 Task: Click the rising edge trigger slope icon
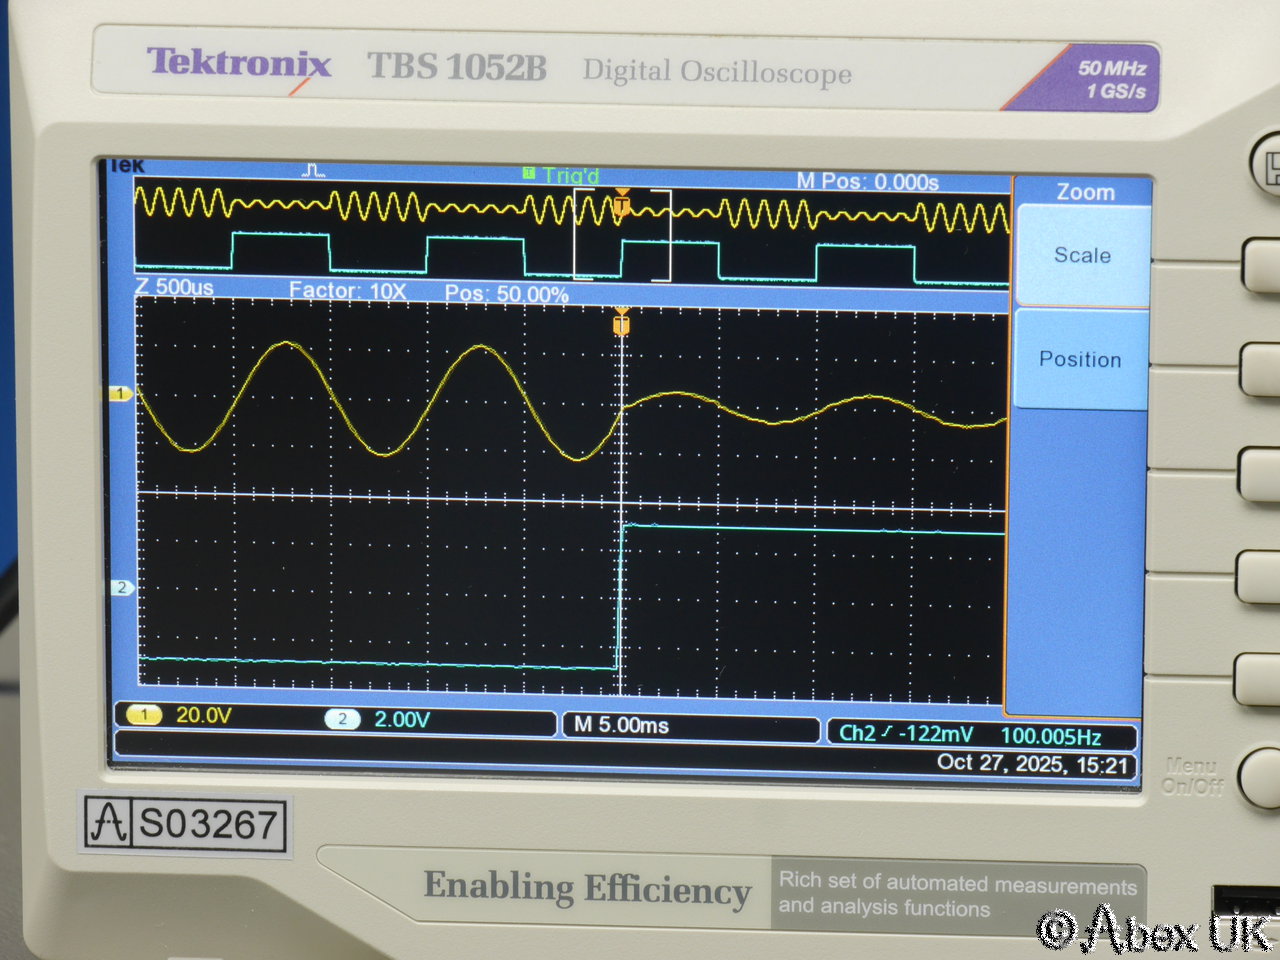click(886, 733)
